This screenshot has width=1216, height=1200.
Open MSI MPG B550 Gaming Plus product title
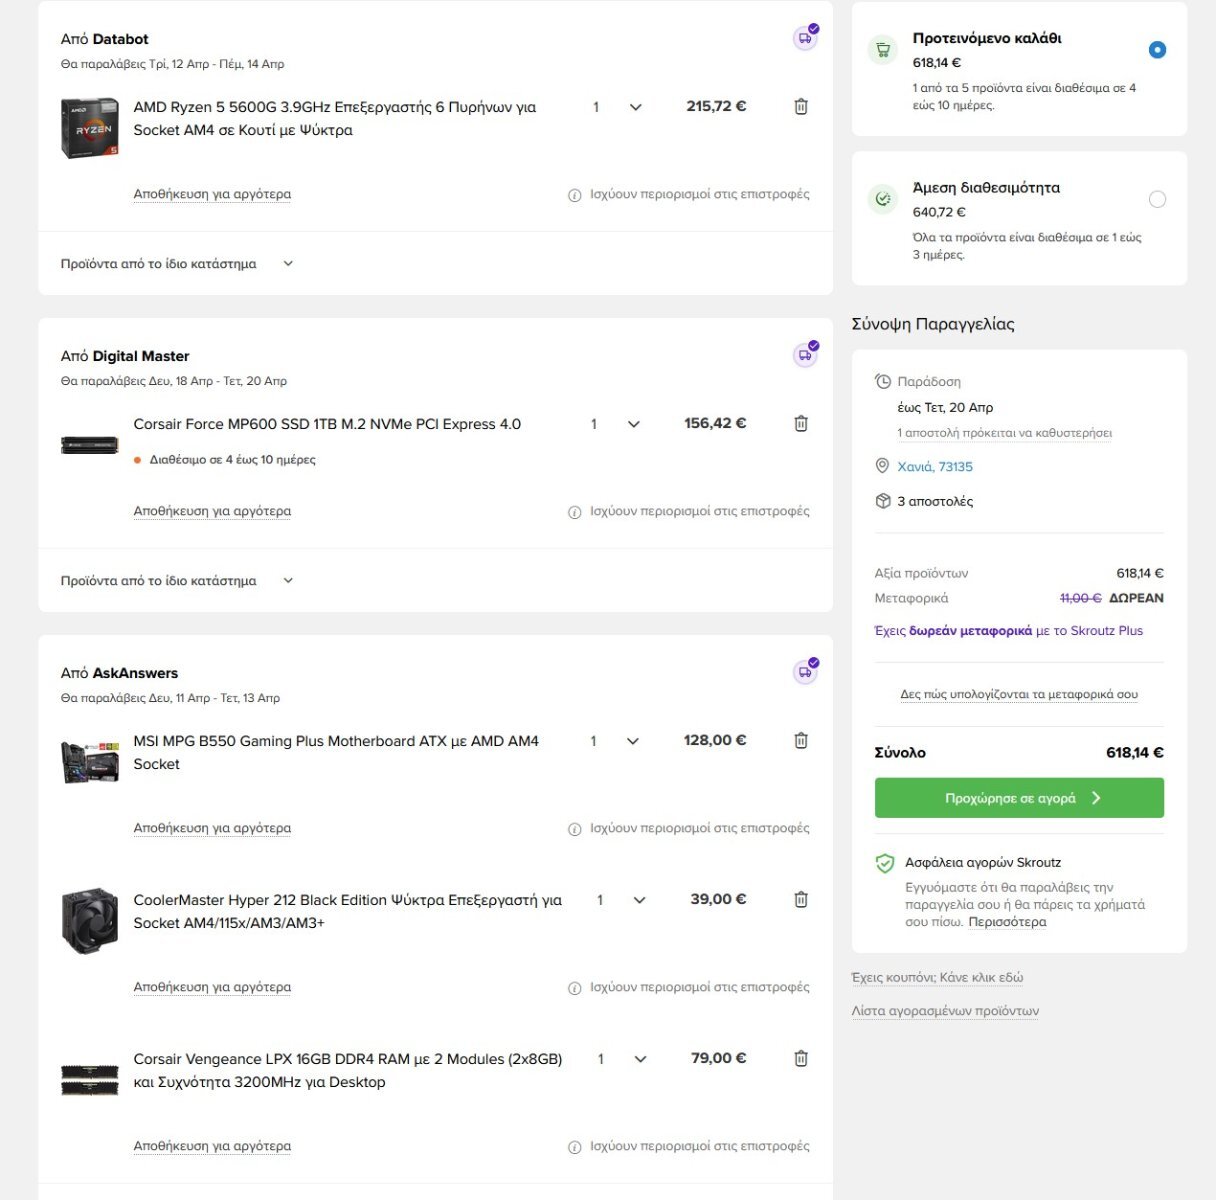tap(336, 752)
